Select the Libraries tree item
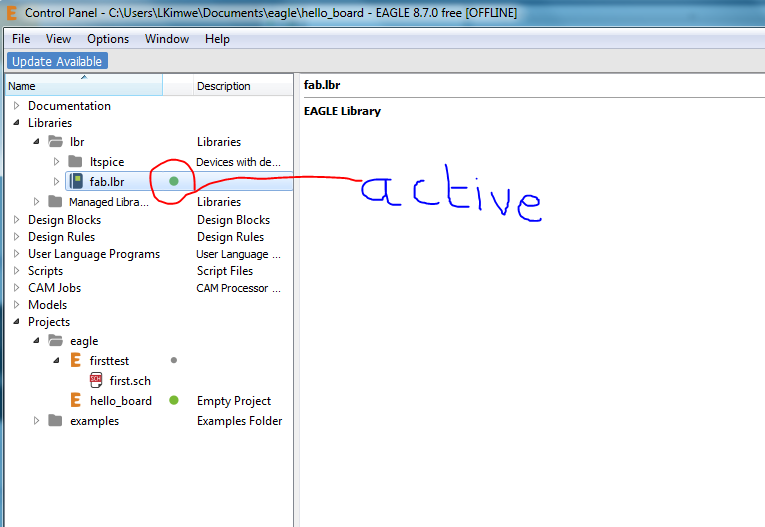Screen dimensions: 765x527 (50, 123)
